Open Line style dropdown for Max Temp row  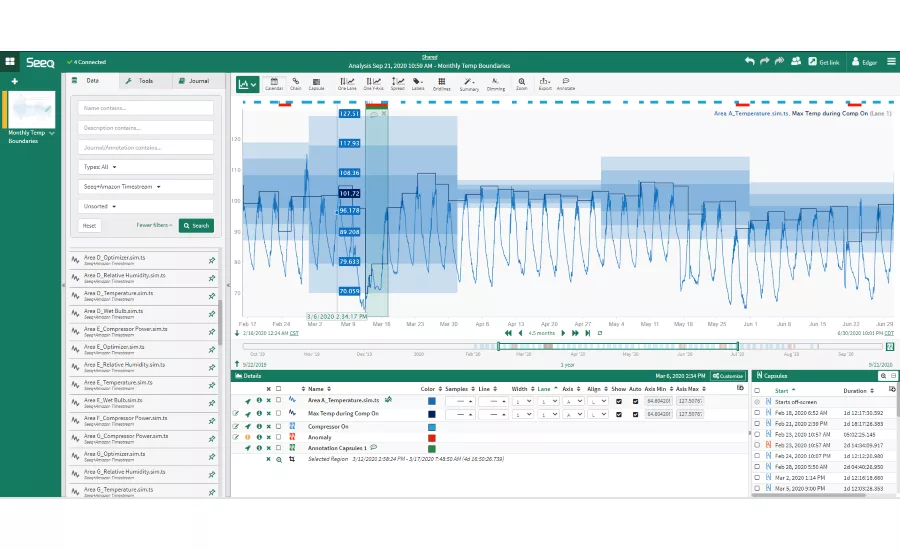click(494, 414)
